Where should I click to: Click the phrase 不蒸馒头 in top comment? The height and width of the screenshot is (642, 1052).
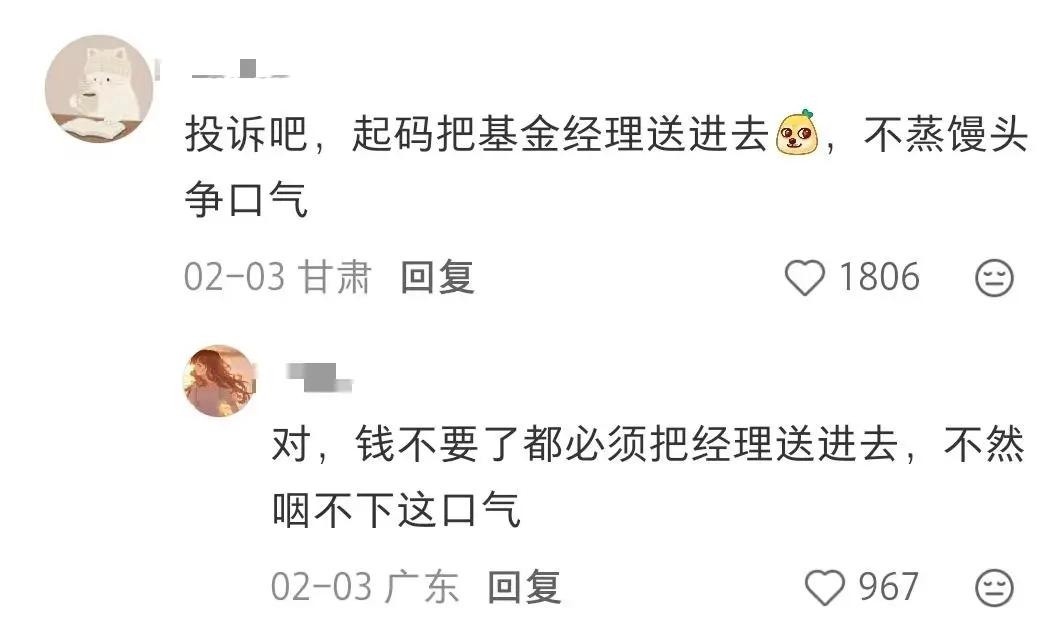point(946,134)
